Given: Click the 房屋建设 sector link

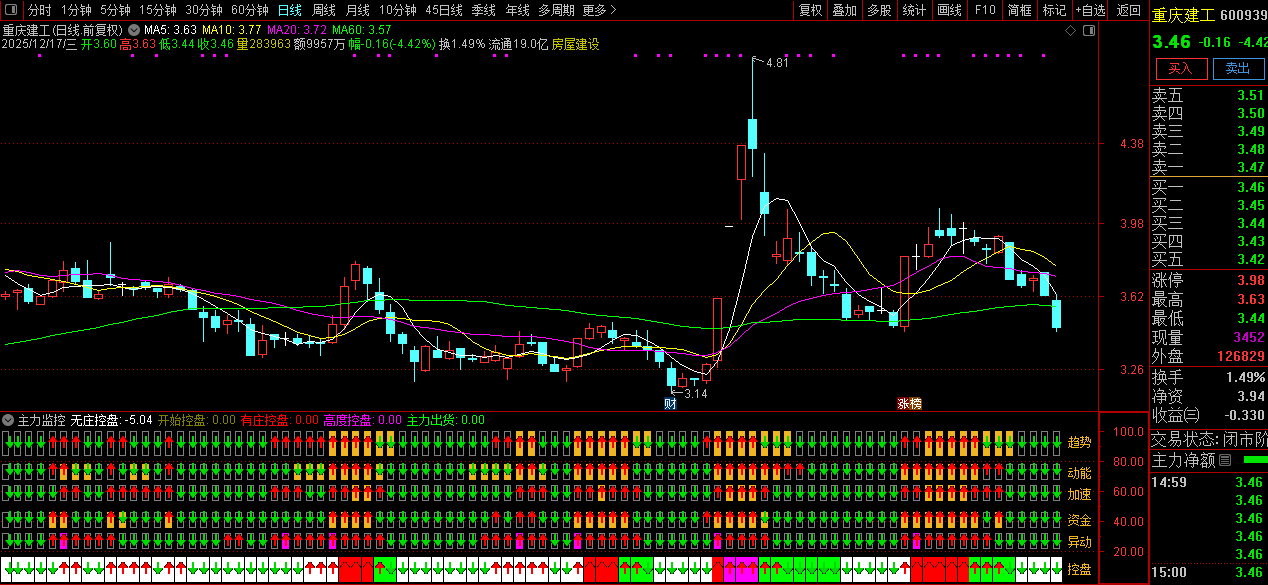Looking at the screenshot, I should 576,44.
